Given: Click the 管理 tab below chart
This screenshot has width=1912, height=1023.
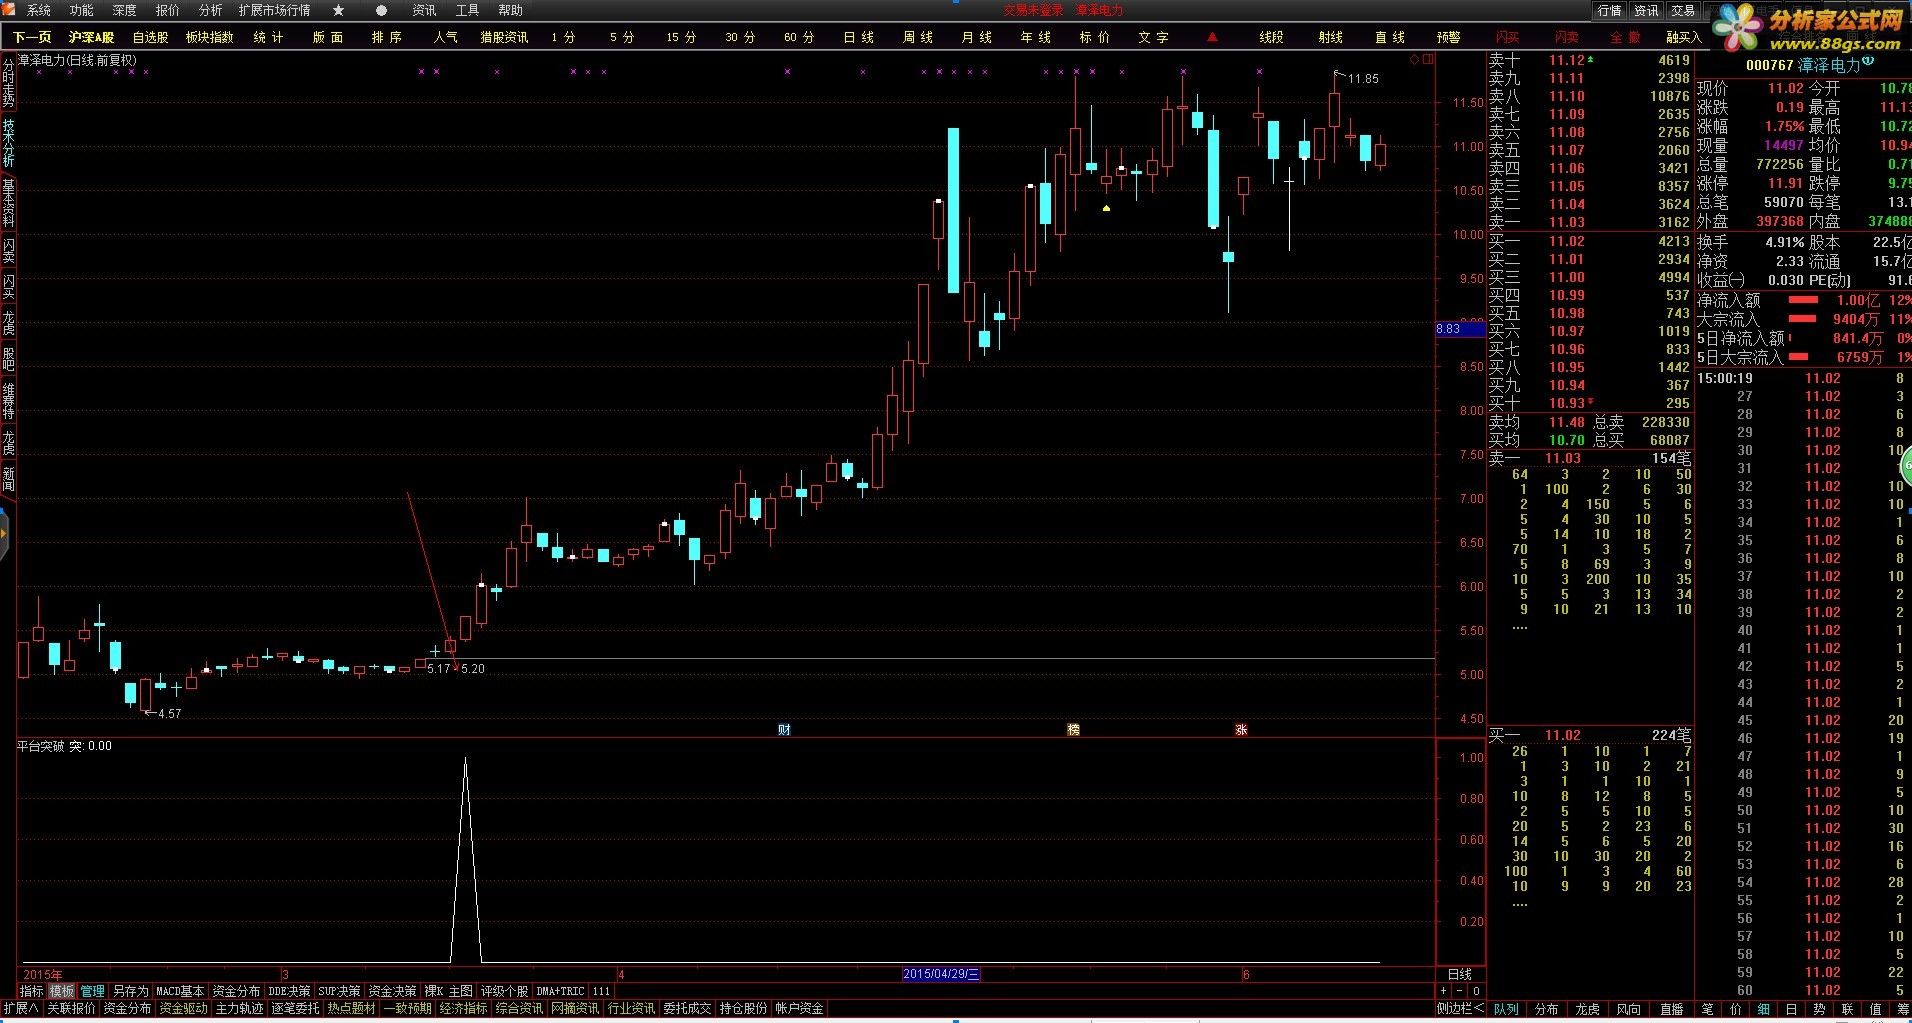Looking at the screenshot, I should coord(92,991).
